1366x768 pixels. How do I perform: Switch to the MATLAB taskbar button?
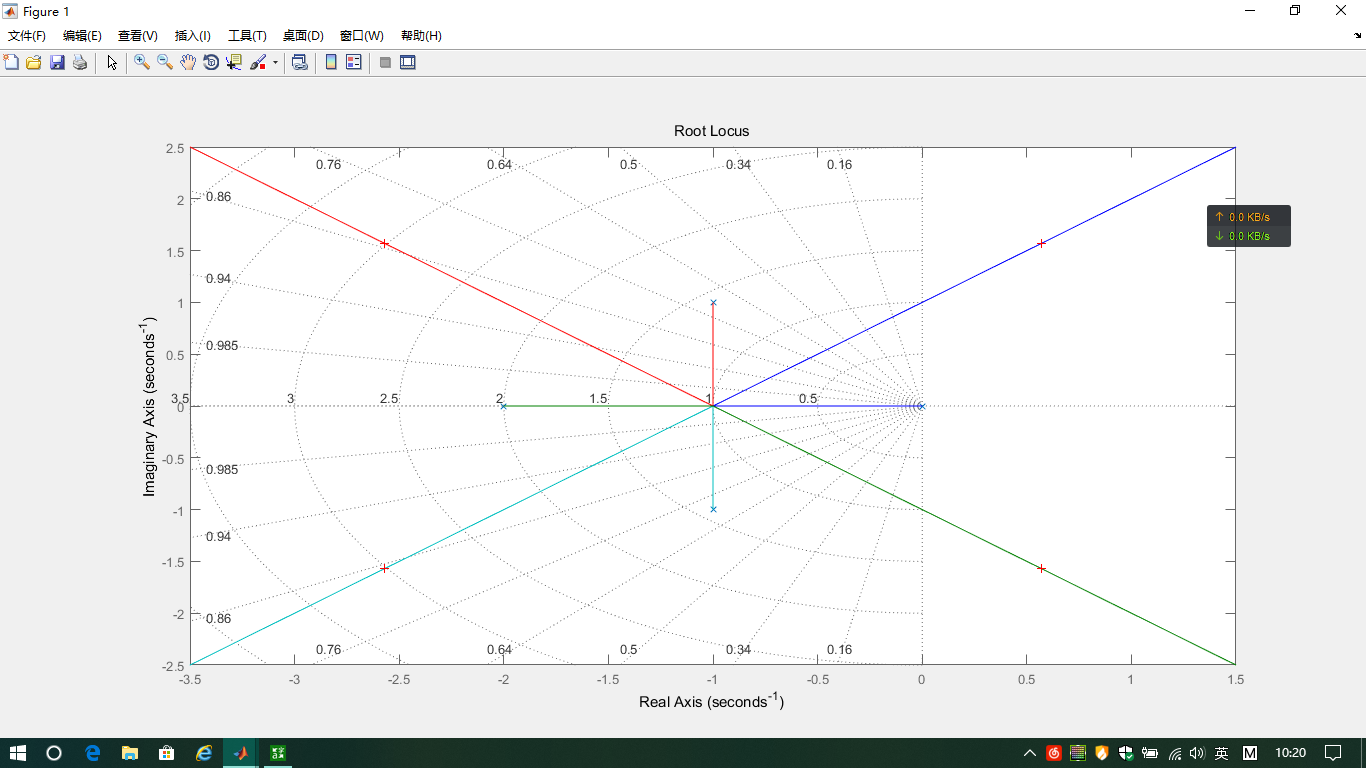tap(240, 753)
